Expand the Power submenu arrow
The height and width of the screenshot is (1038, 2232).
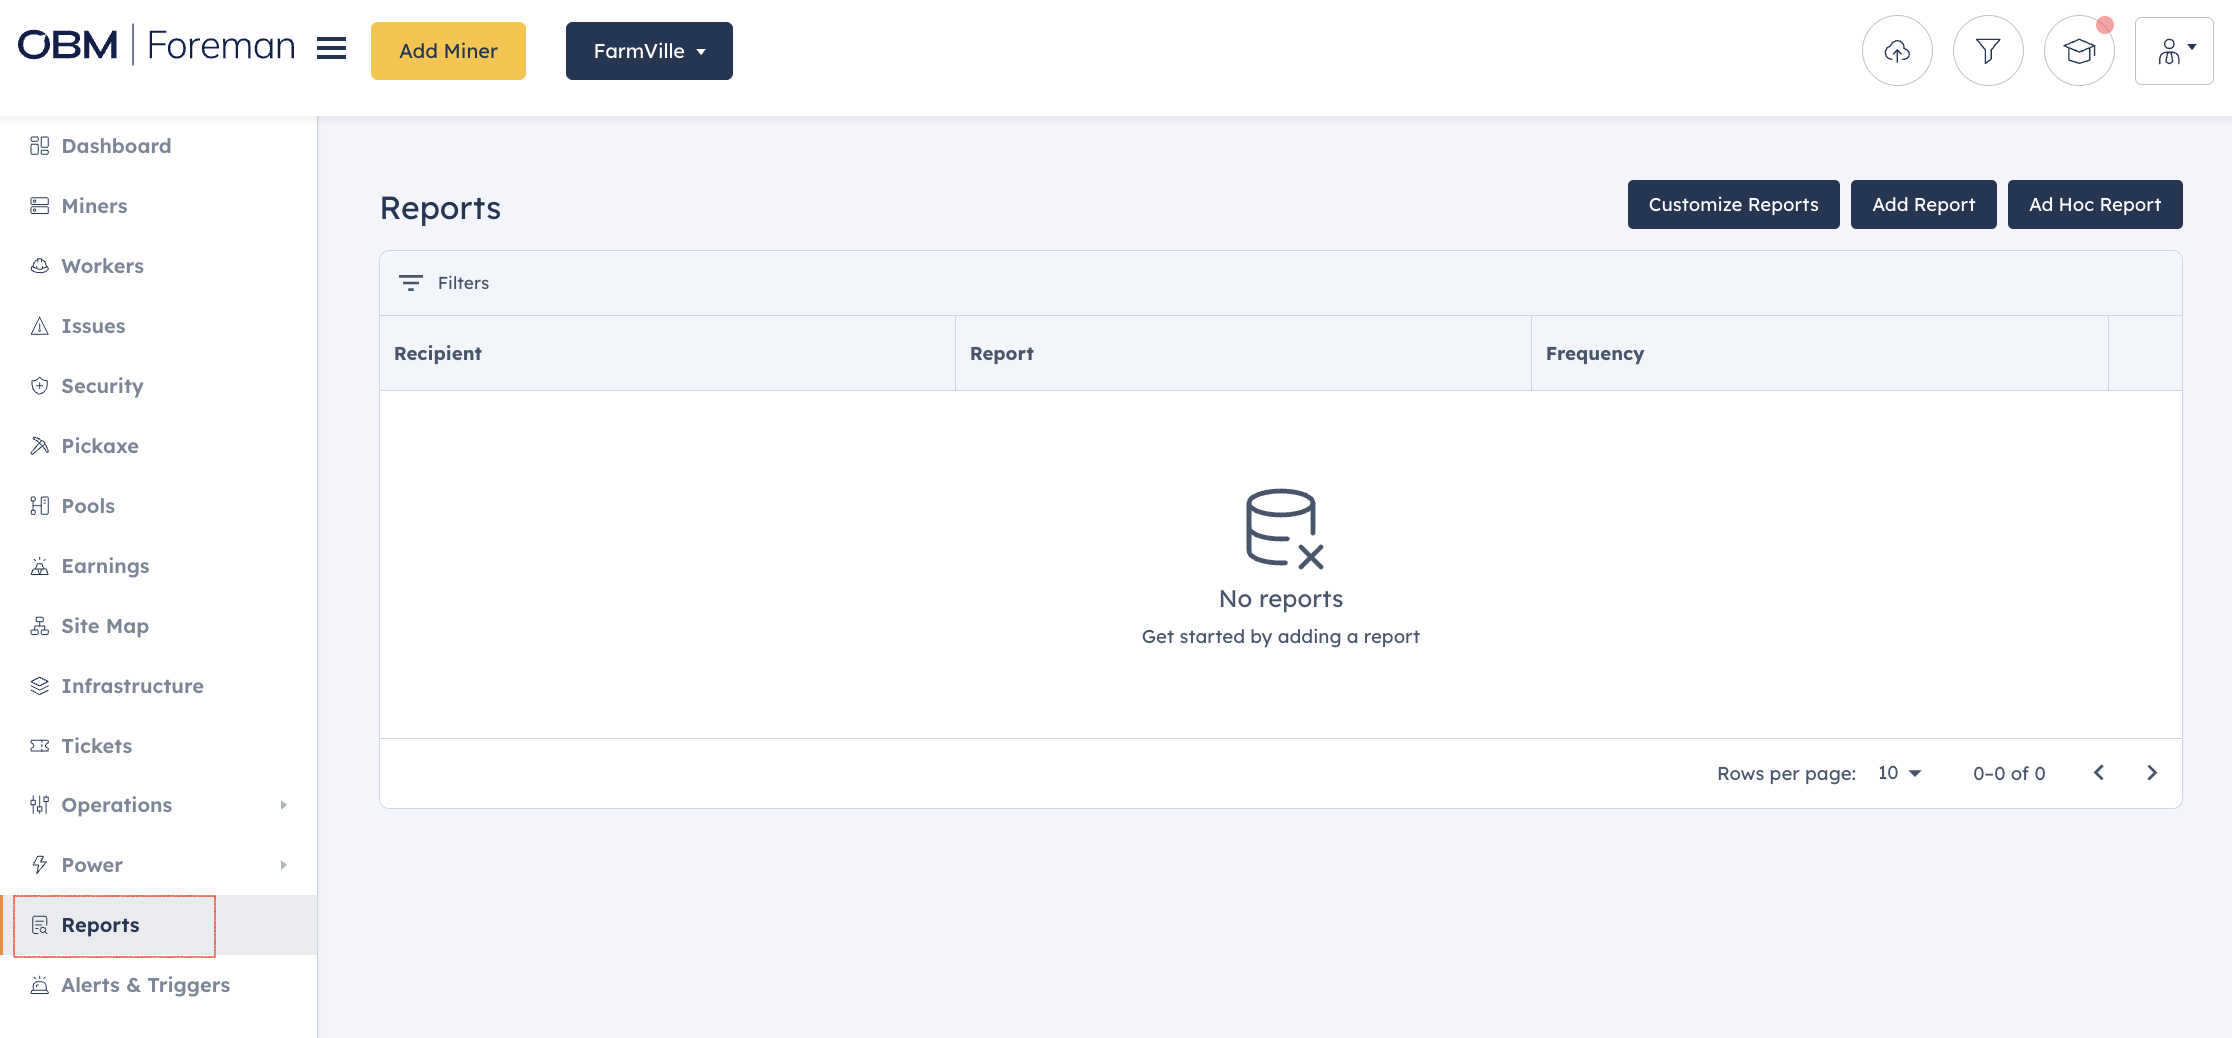tap(284, 865)
